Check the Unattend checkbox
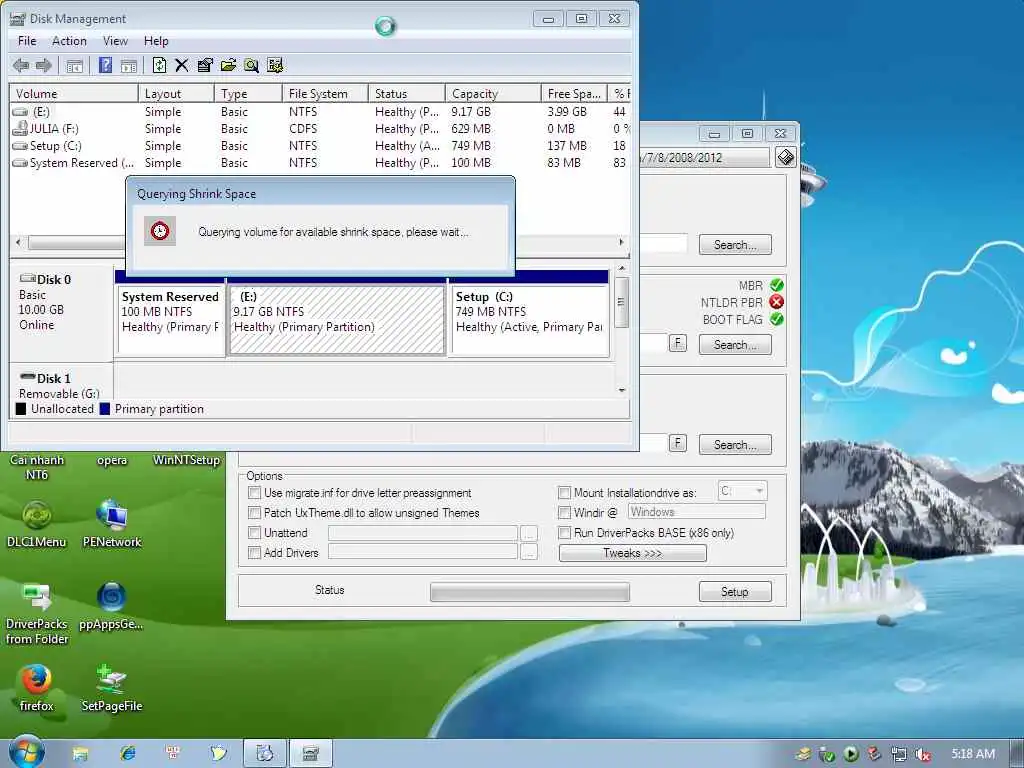The height and width of the screenshot is (768, 1024). 255,533
